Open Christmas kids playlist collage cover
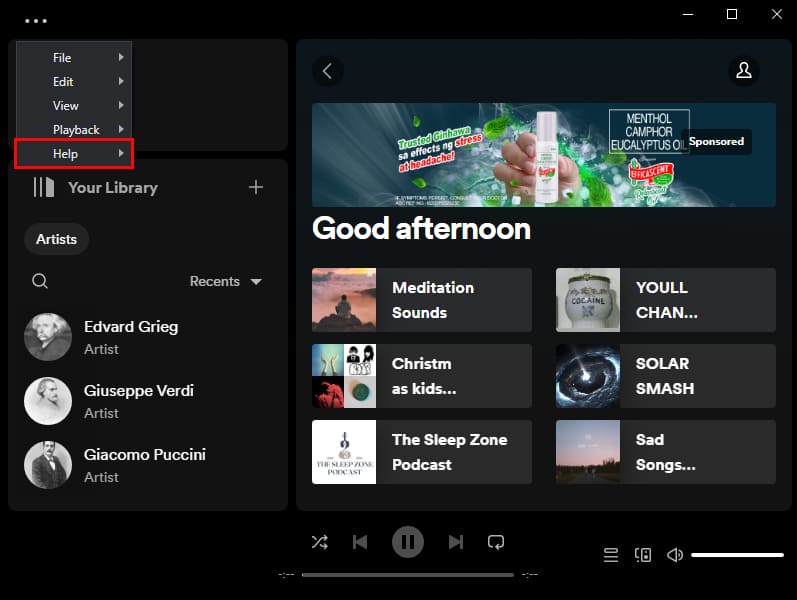 point(344,376)
